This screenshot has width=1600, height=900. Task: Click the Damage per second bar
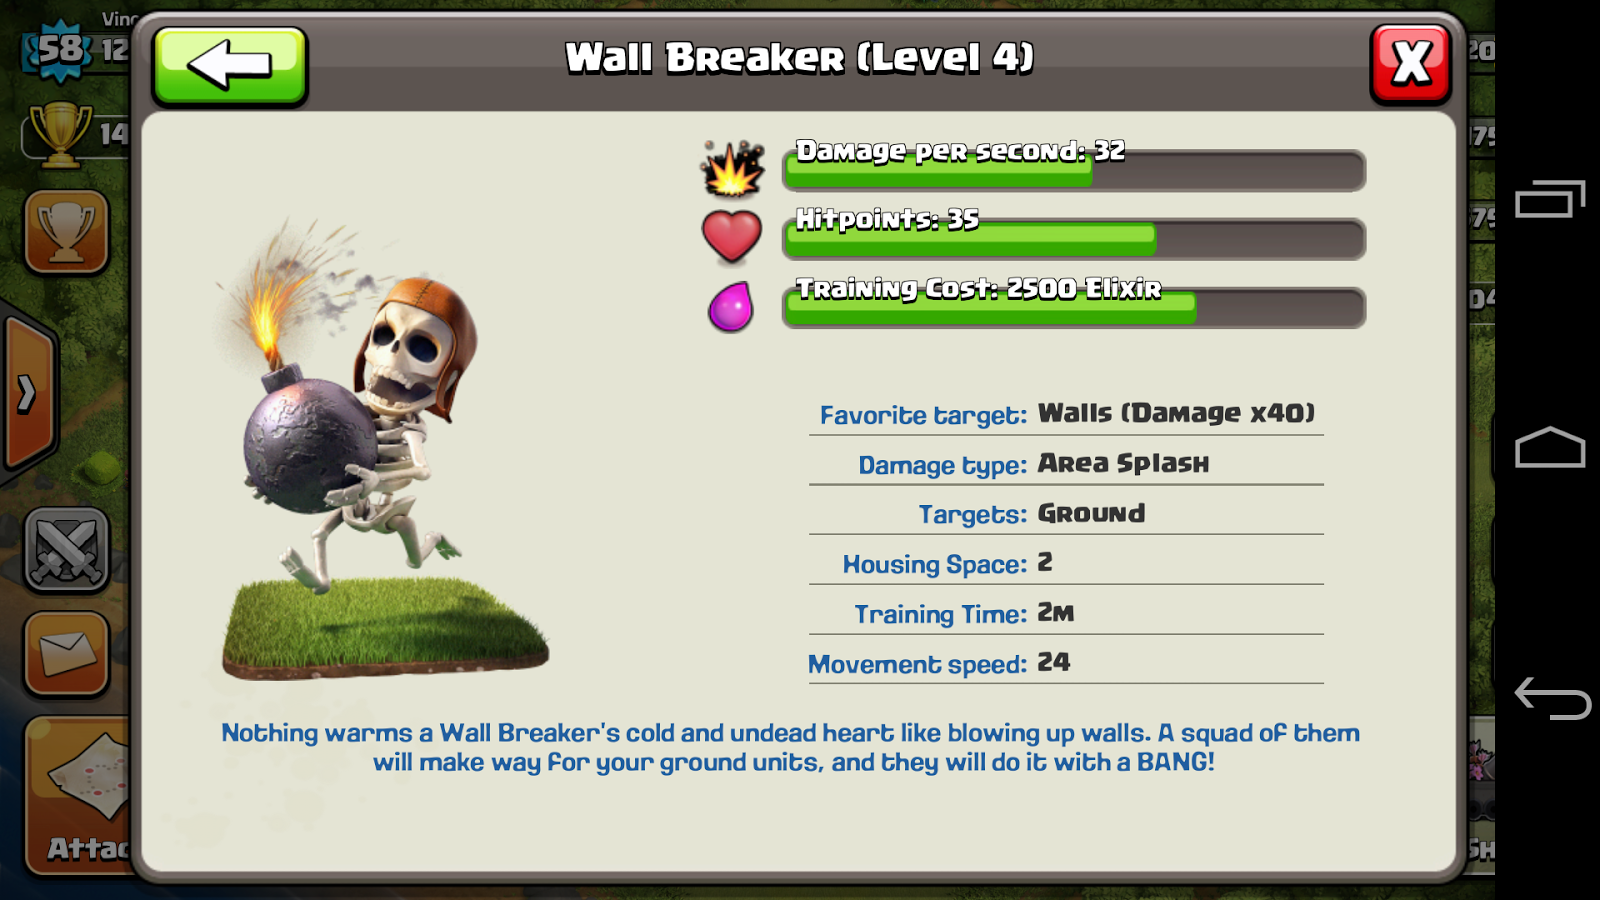[x=1074, y=170]
